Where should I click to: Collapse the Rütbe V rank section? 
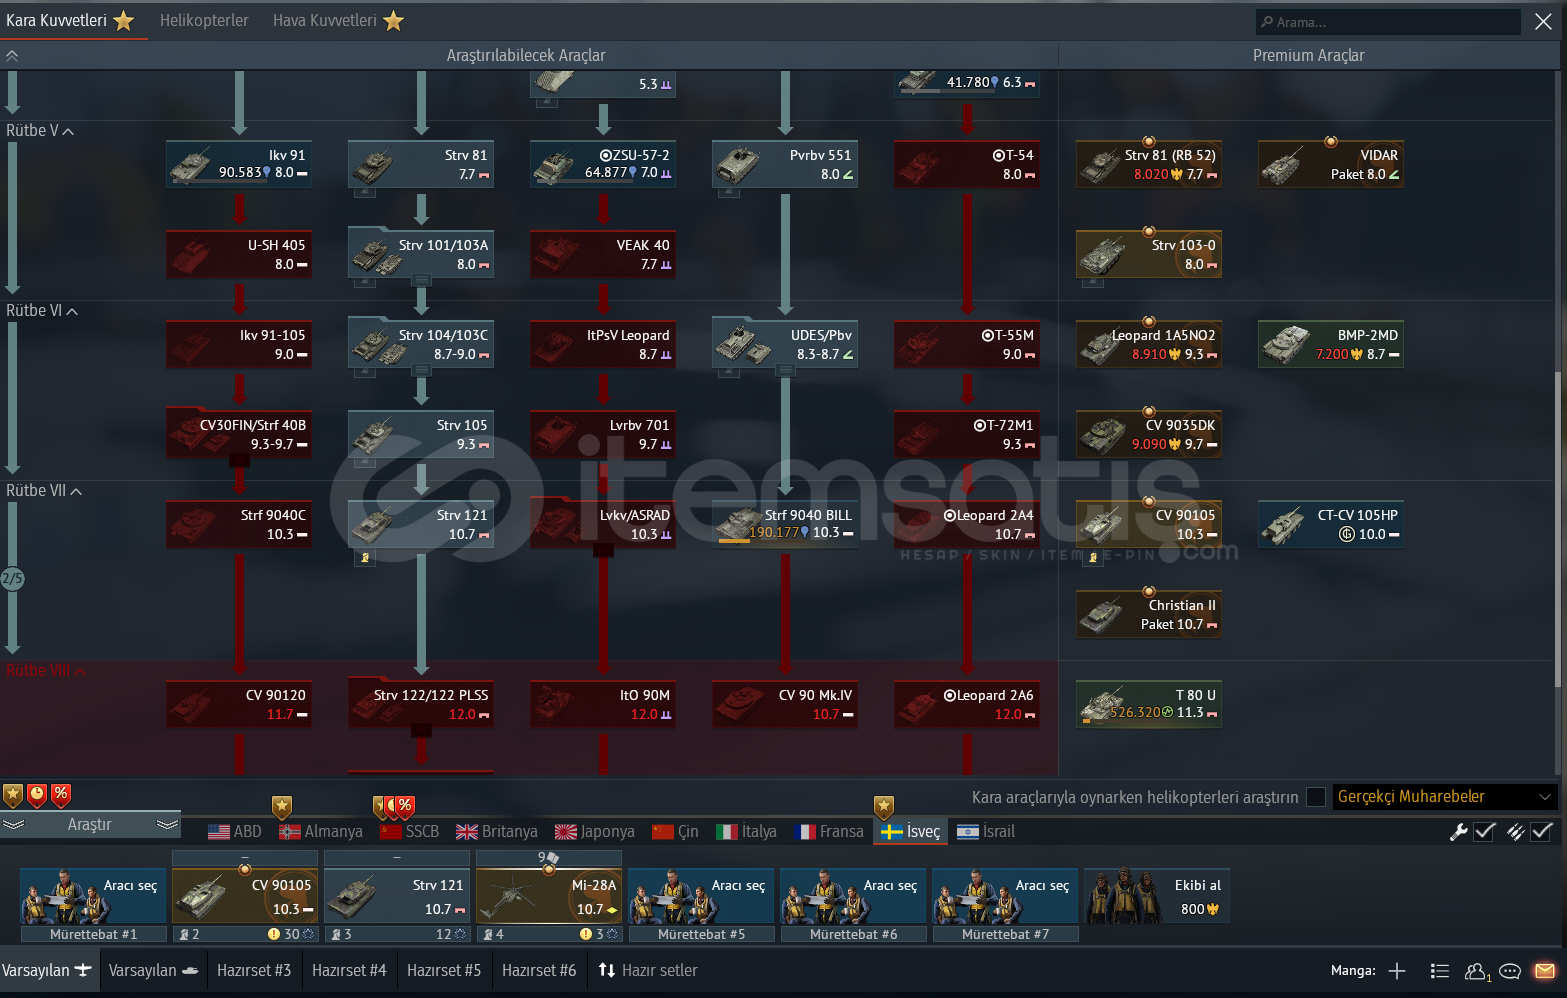[x=40, y=131]
